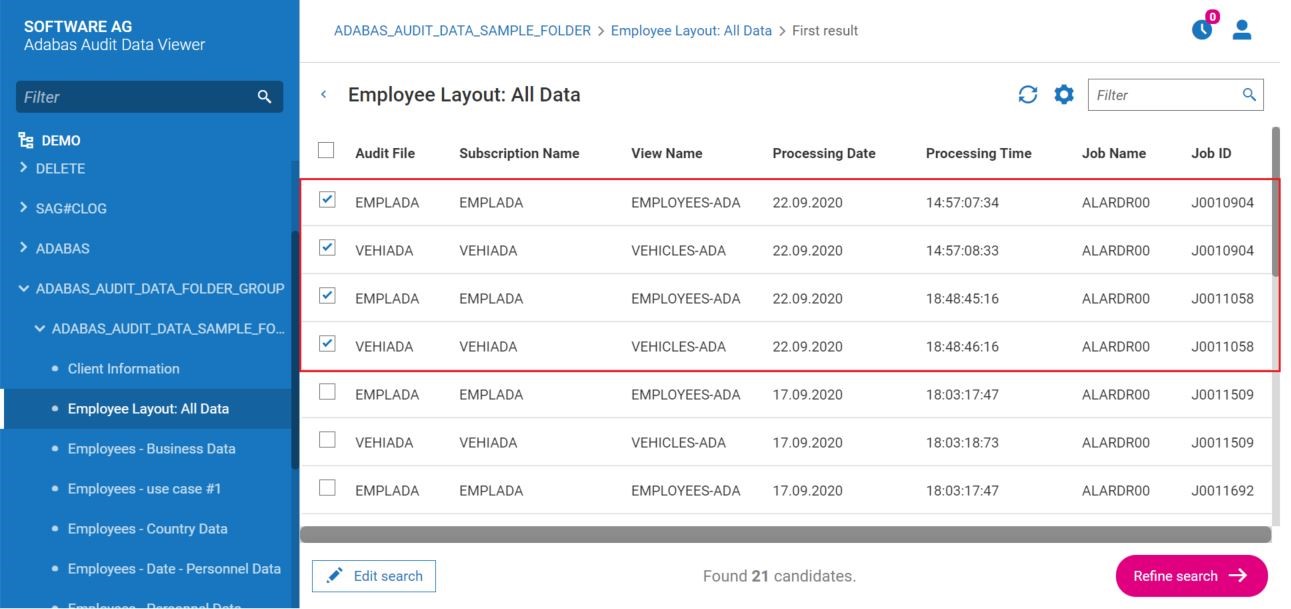This screenshot has height=609, width=1291.
Task: Click the Audit File column header
Action: tap(385, 153)
